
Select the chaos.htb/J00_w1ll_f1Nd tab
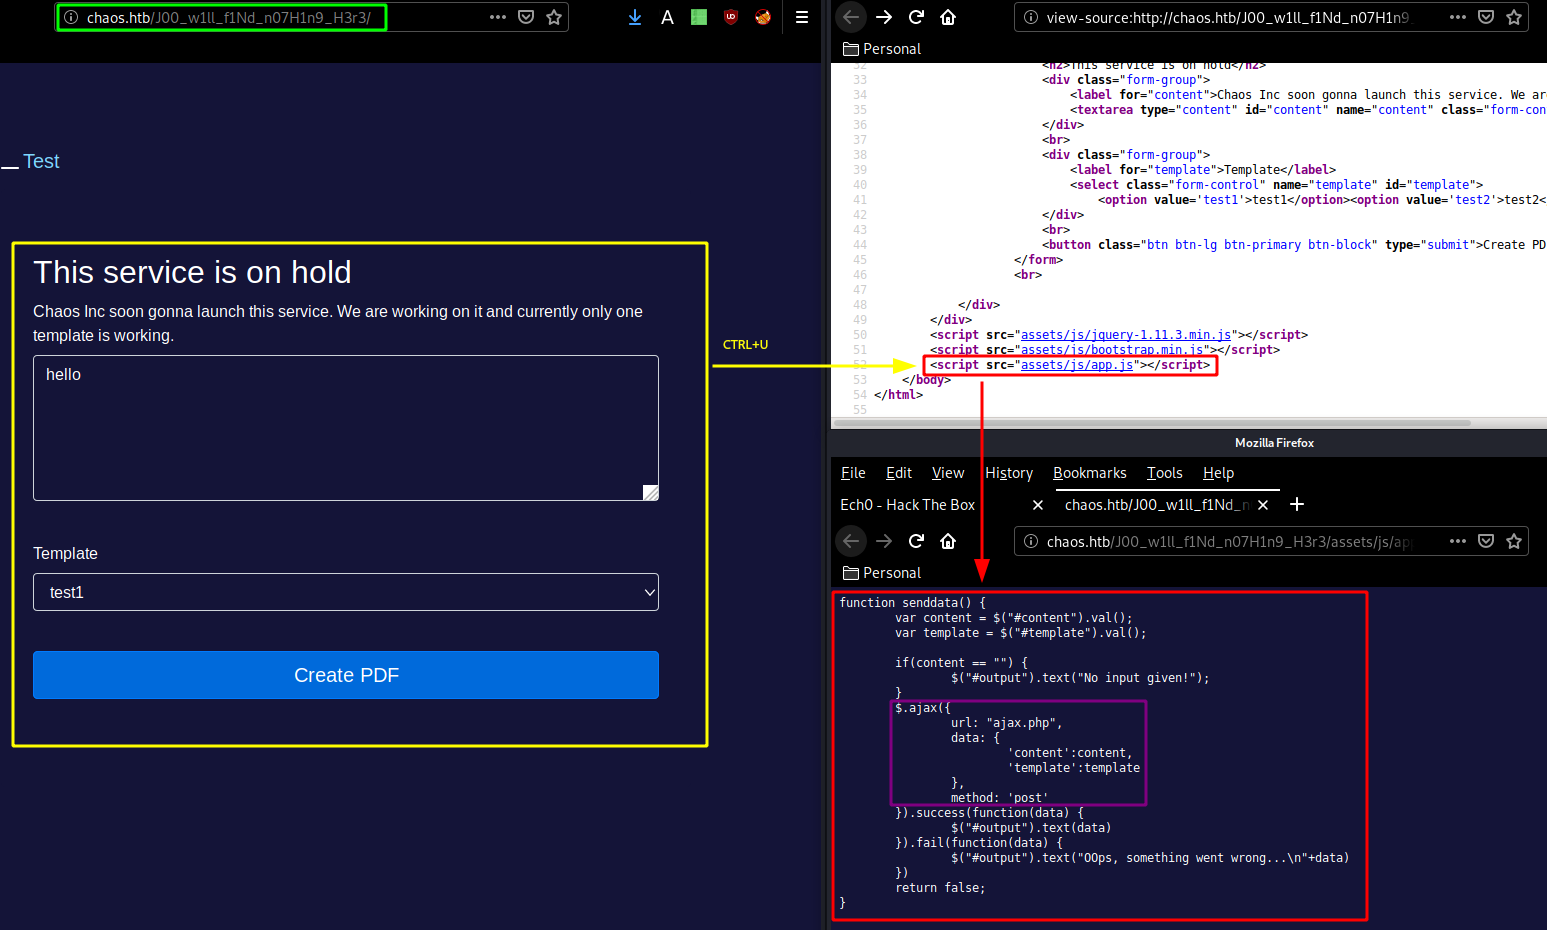tap(1157, 505)
